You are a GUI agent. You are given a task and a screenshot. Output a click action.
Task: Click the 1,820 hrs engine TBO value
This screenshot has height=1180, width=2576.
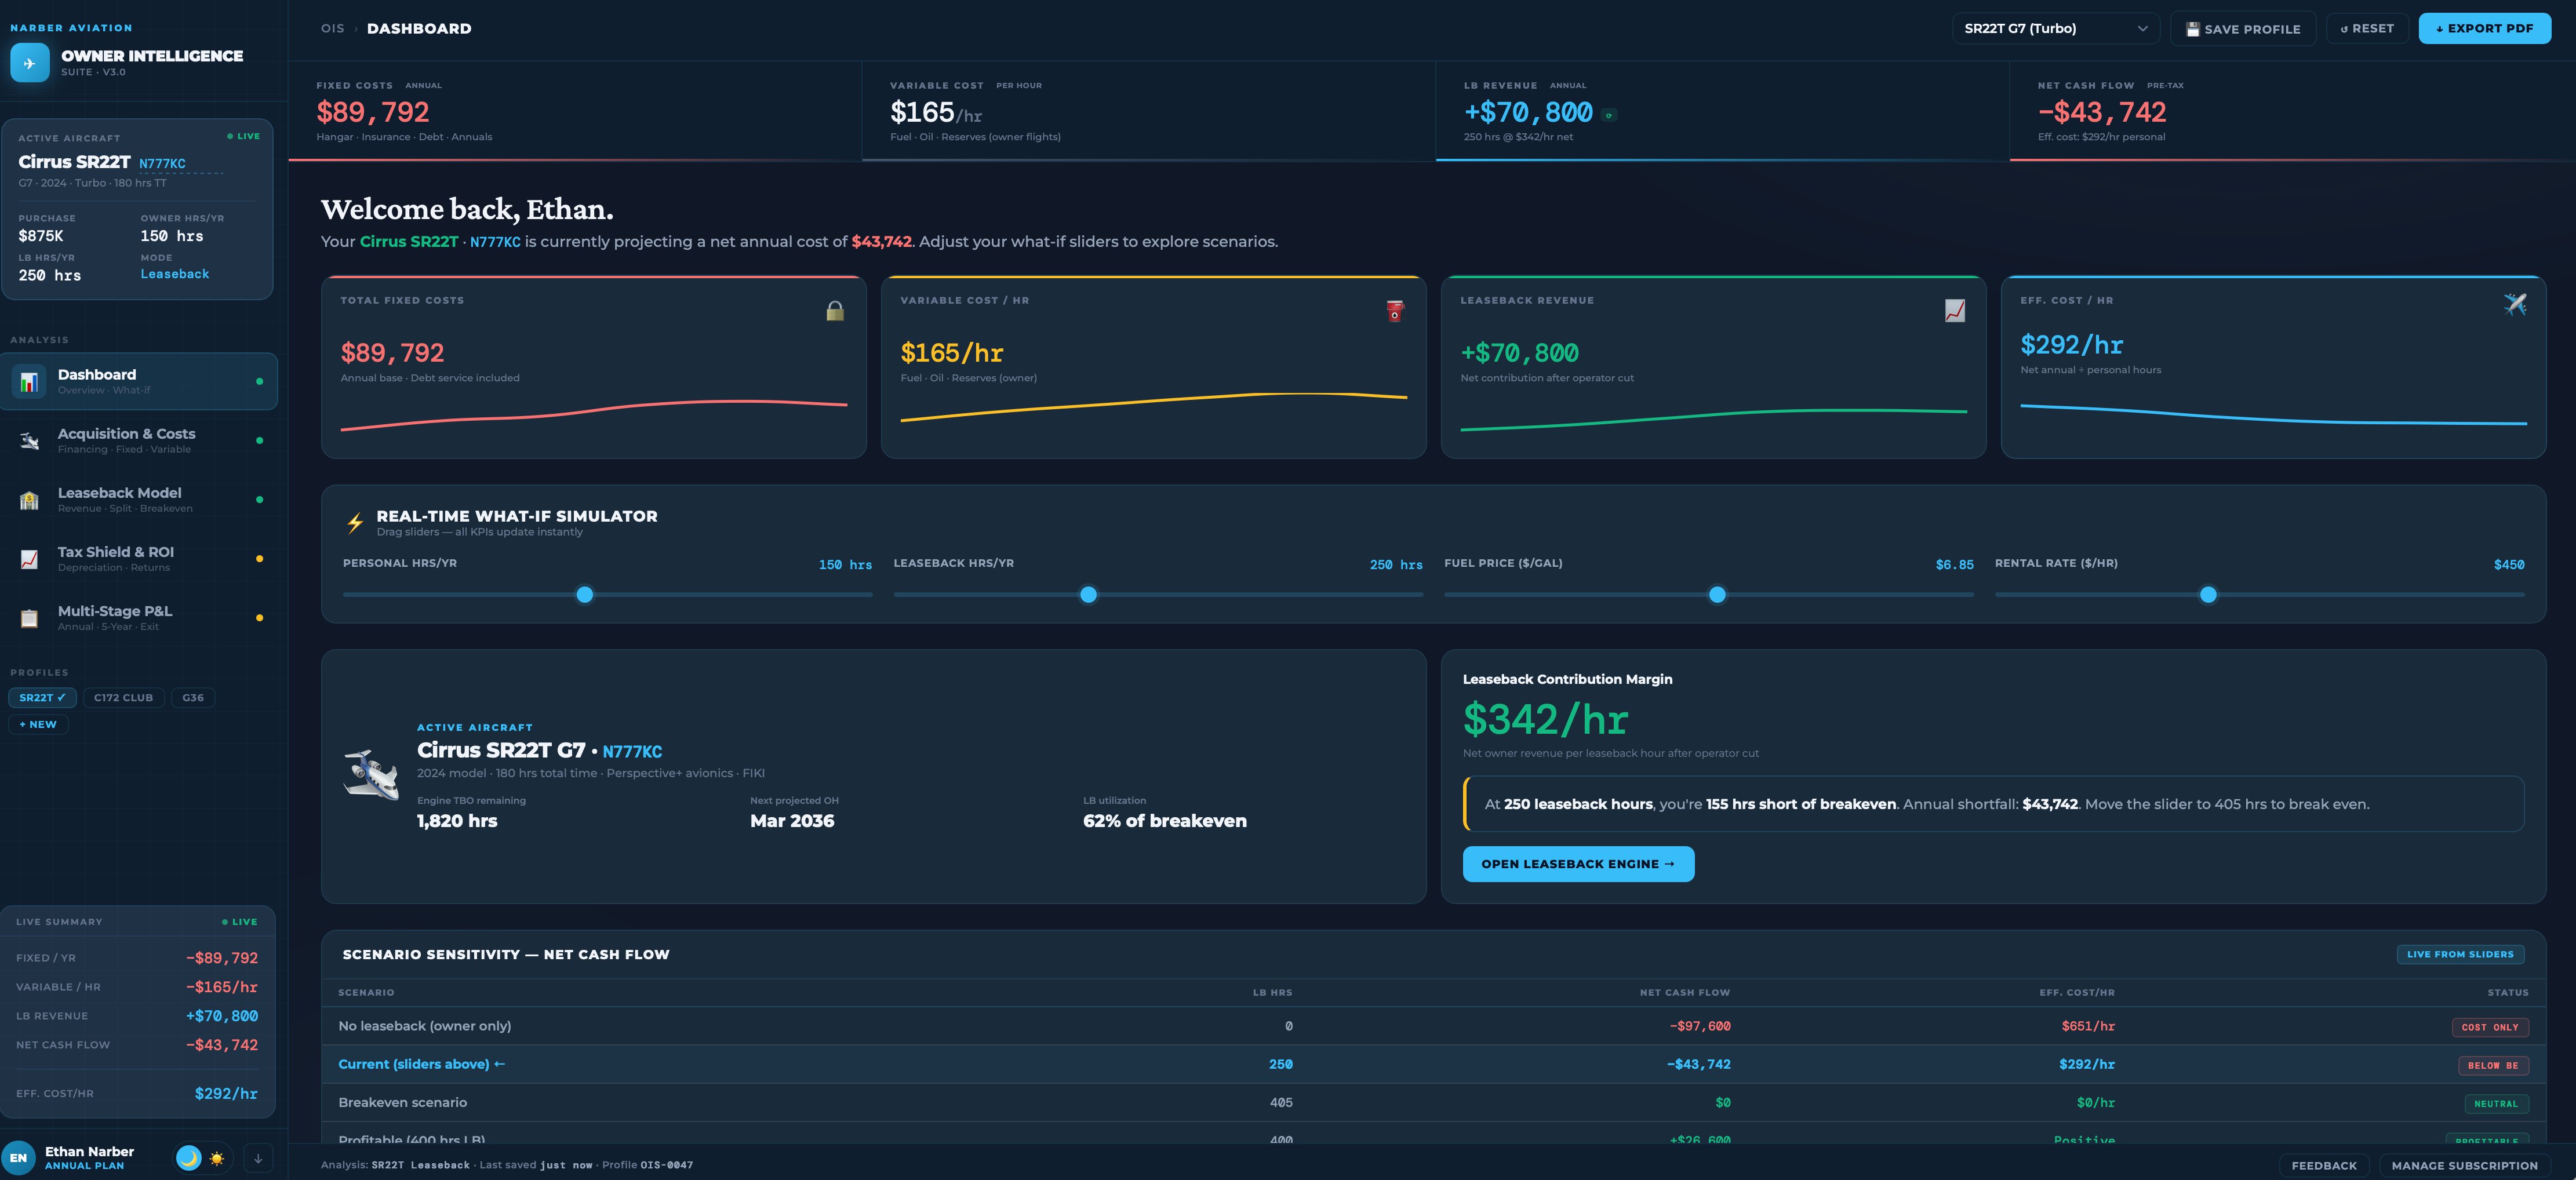(x=457, y=821)
